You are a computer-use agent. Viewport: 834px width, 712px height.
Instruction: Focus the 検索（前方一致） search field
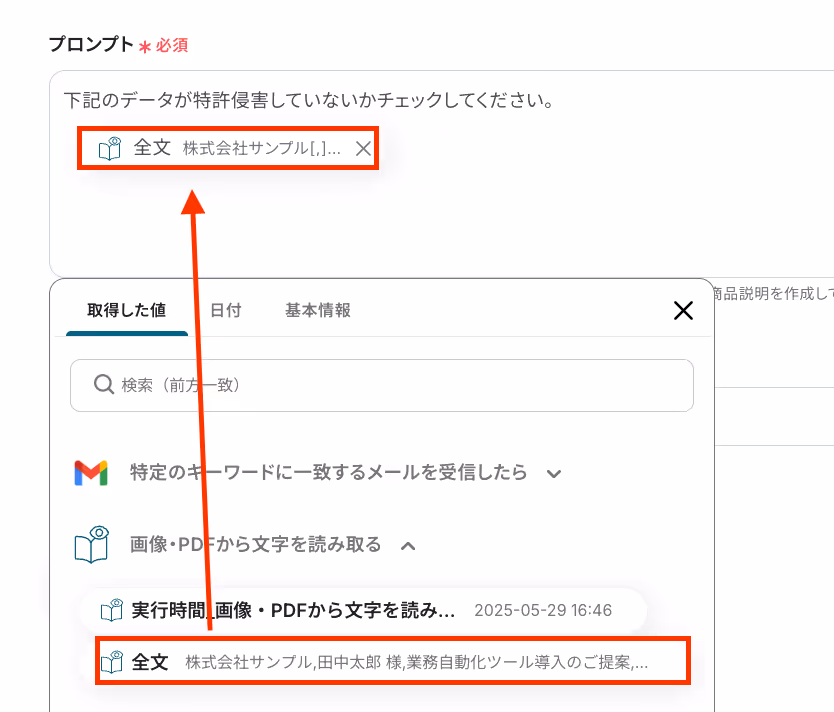[x=382, y=385]
